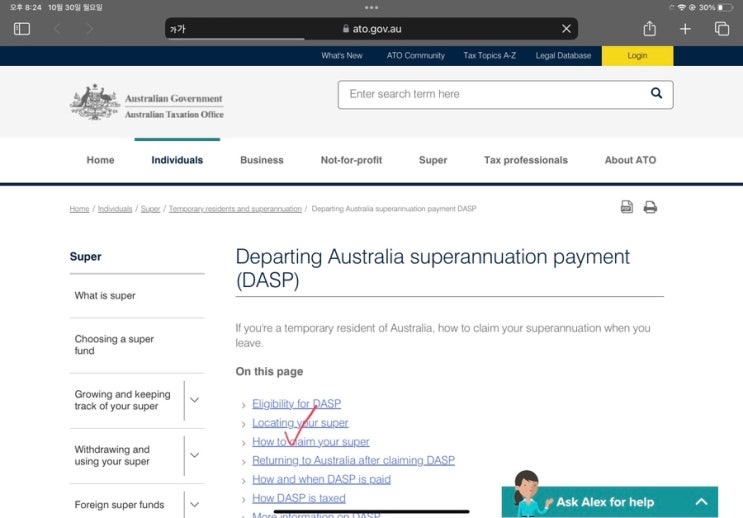Open 'What is super' sidebar item
This screenshot has height=518, width=743.
(105, 295)
